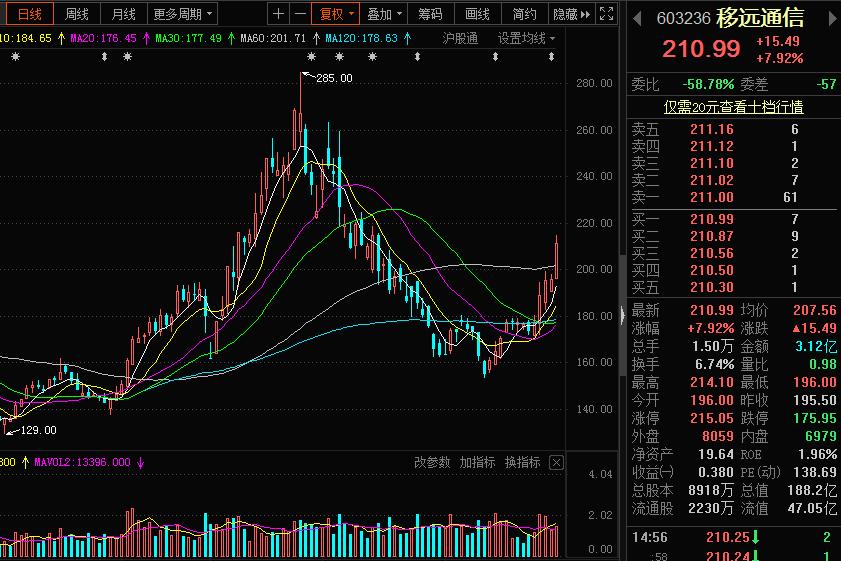Expand the 复权 adjustment dropdown
The image size is (841, 561).
pyautogui.click(x=337, y=14)
